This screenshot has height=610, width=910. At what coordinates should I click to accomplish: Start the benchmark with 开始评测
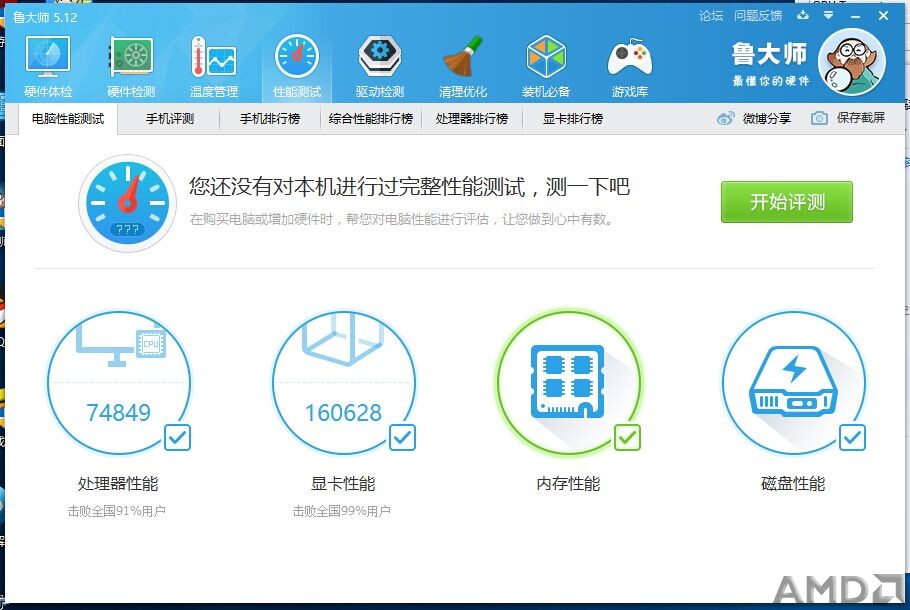pos(787,202)
